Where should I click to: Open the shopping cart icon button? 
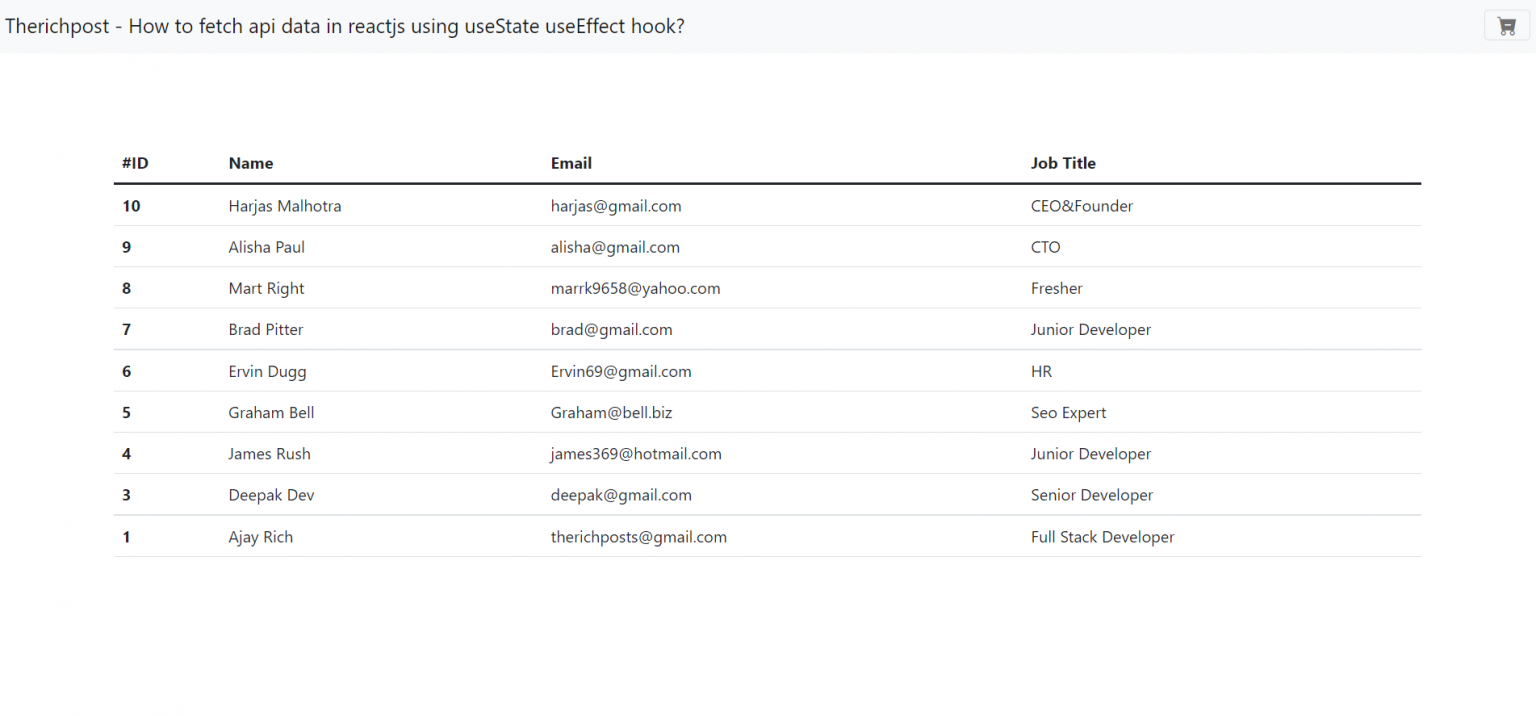[x=1507, y=26]
